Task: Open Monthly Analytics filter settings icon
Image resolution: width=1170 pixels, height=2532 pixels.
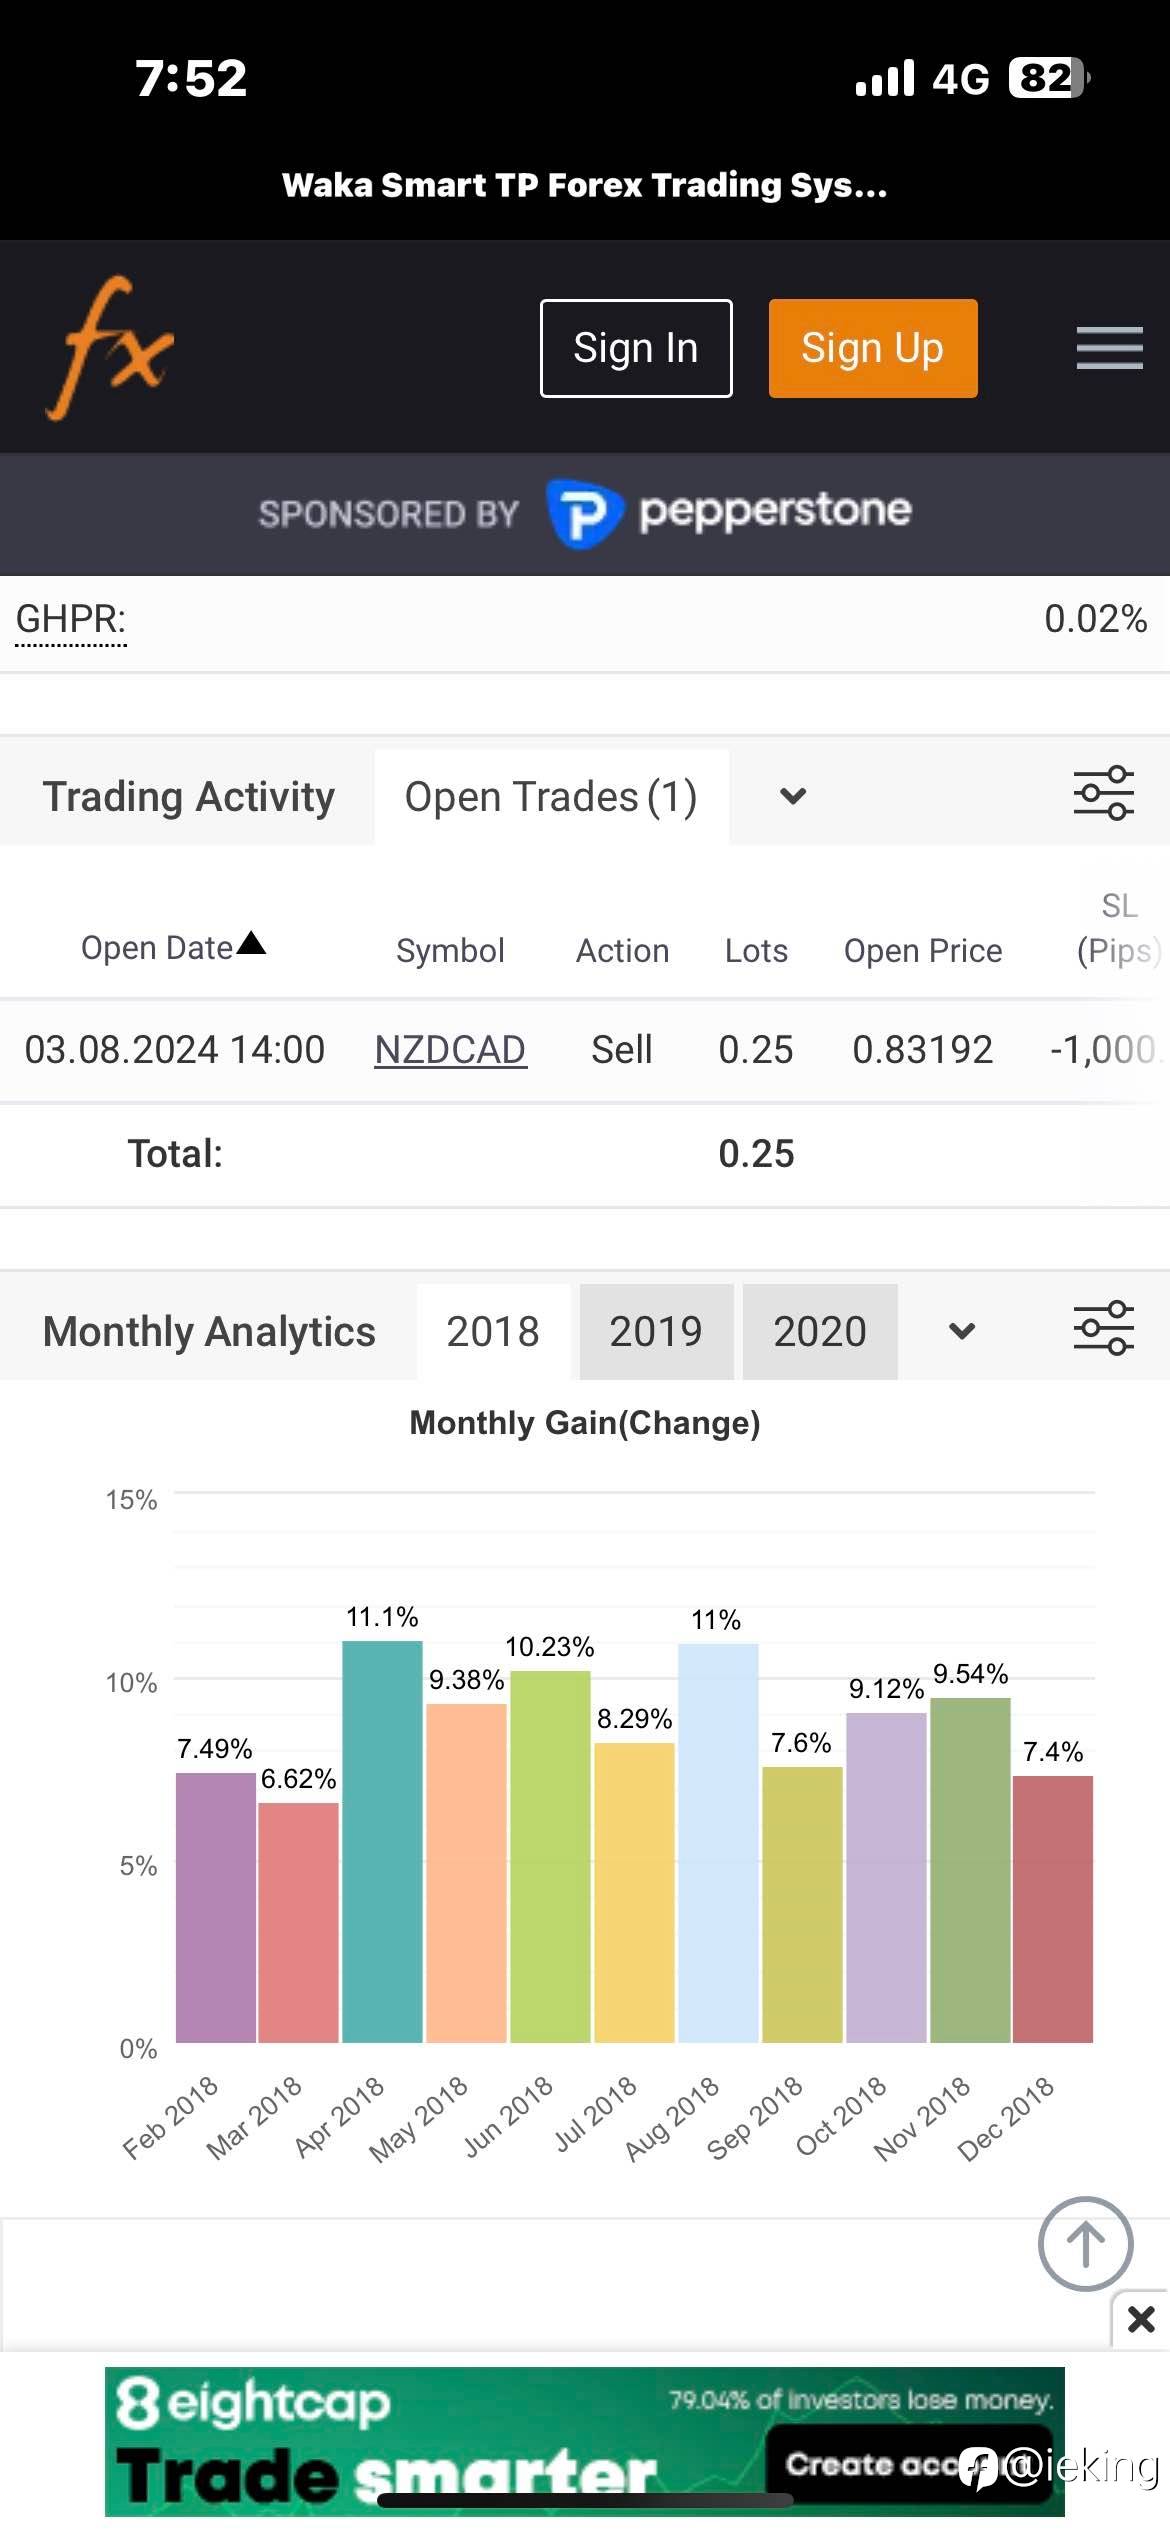Action: (1103, 1329)
